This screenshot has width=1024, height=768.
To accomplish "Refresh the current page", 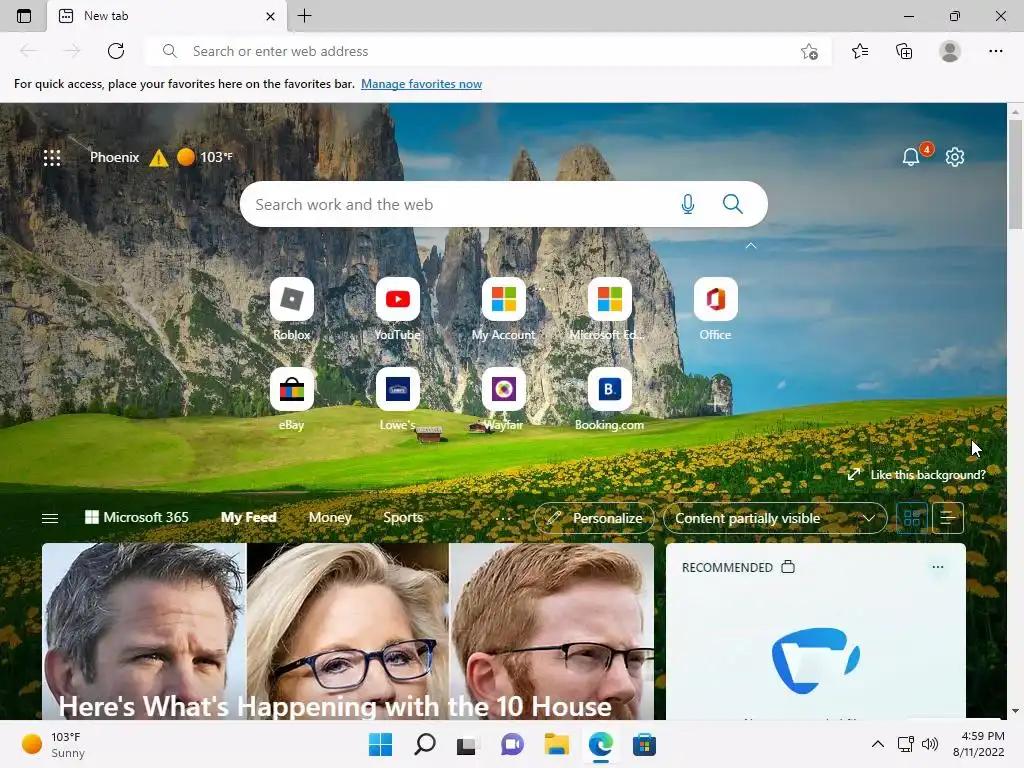I will pyautogui.click(x=116, y=51).
